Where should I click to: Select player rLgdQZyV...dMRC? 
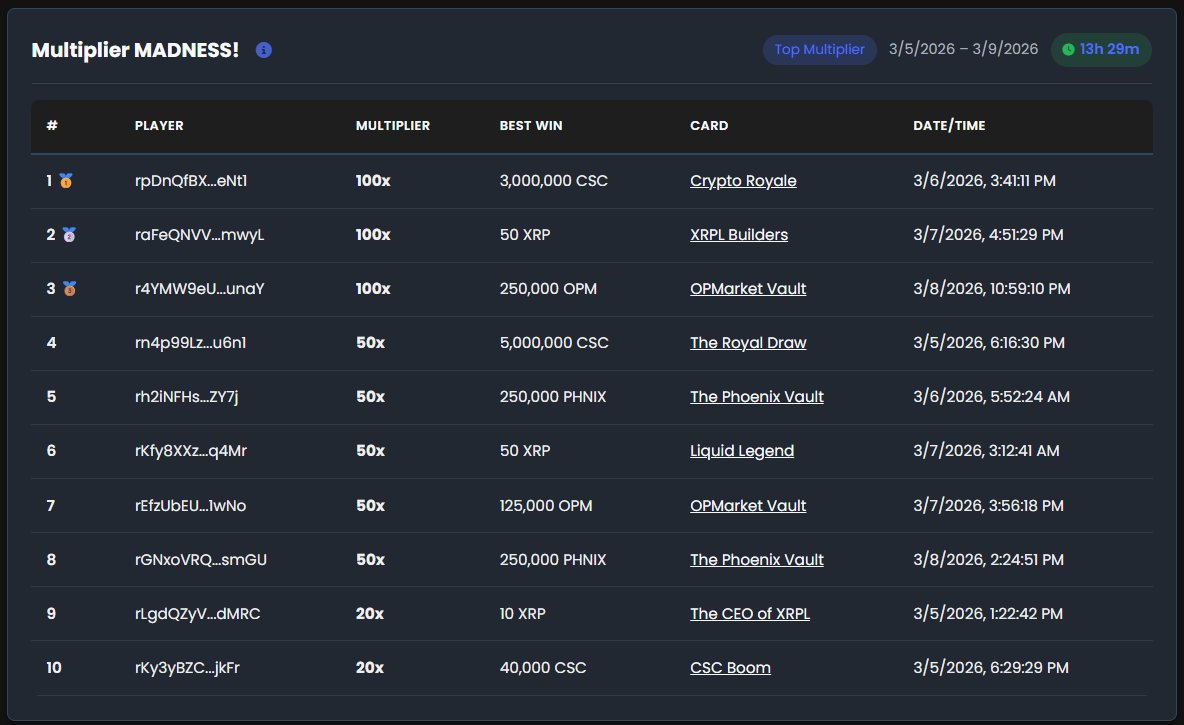pyautogui.click(x=197, y=613)
